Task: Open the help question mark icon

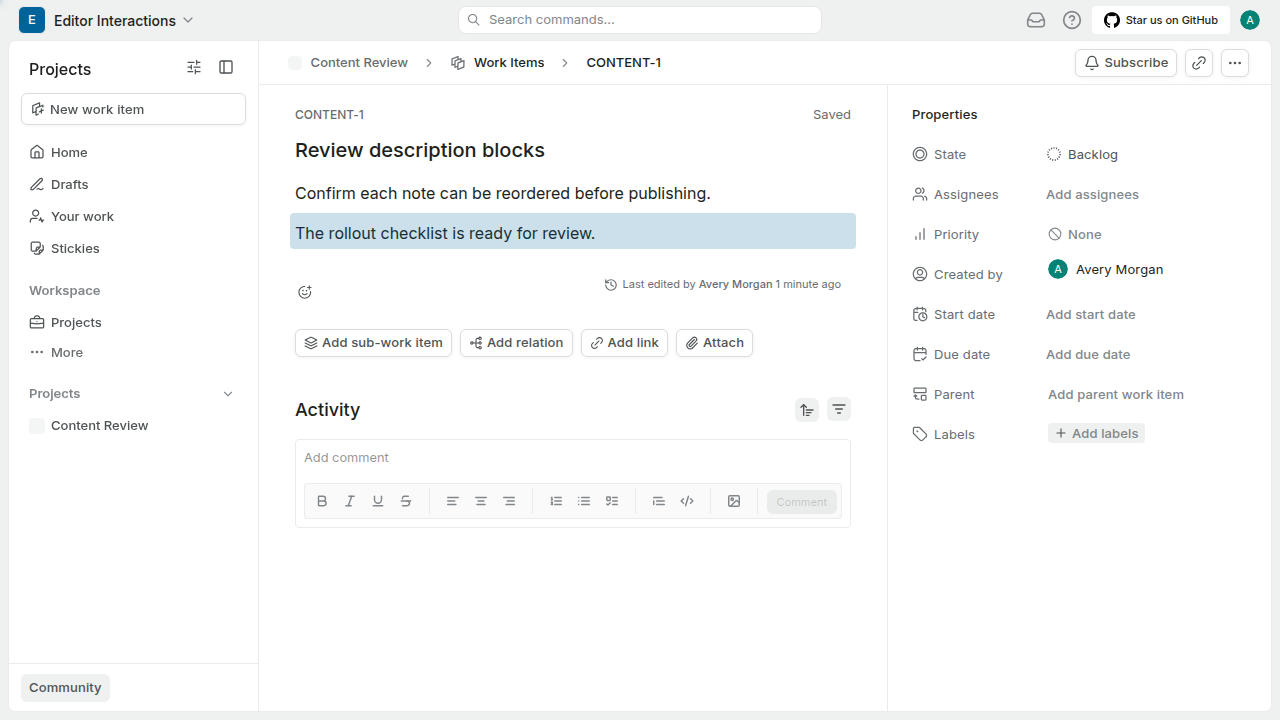Action: (x=1072, y=20)
